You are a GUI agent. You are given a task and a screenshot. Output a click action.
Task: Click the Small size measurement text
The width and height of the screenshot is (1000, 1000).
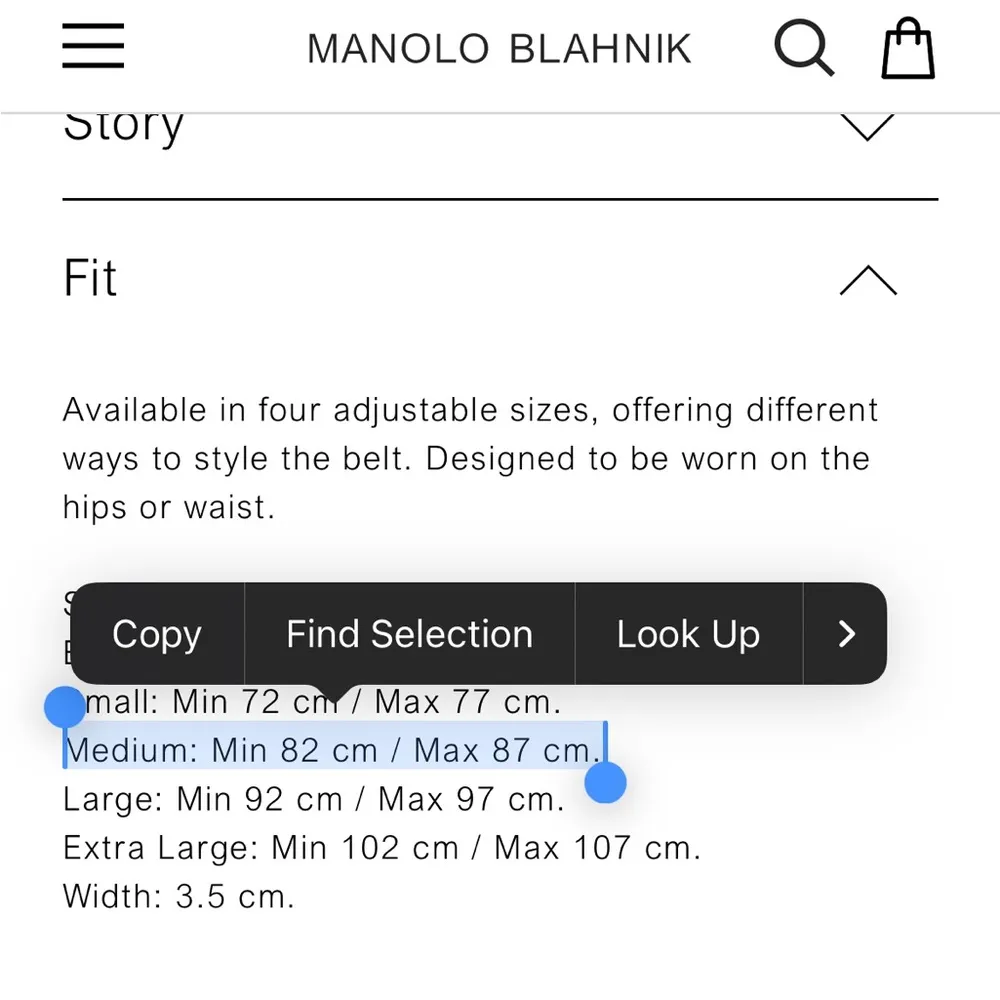pos(310,702)
